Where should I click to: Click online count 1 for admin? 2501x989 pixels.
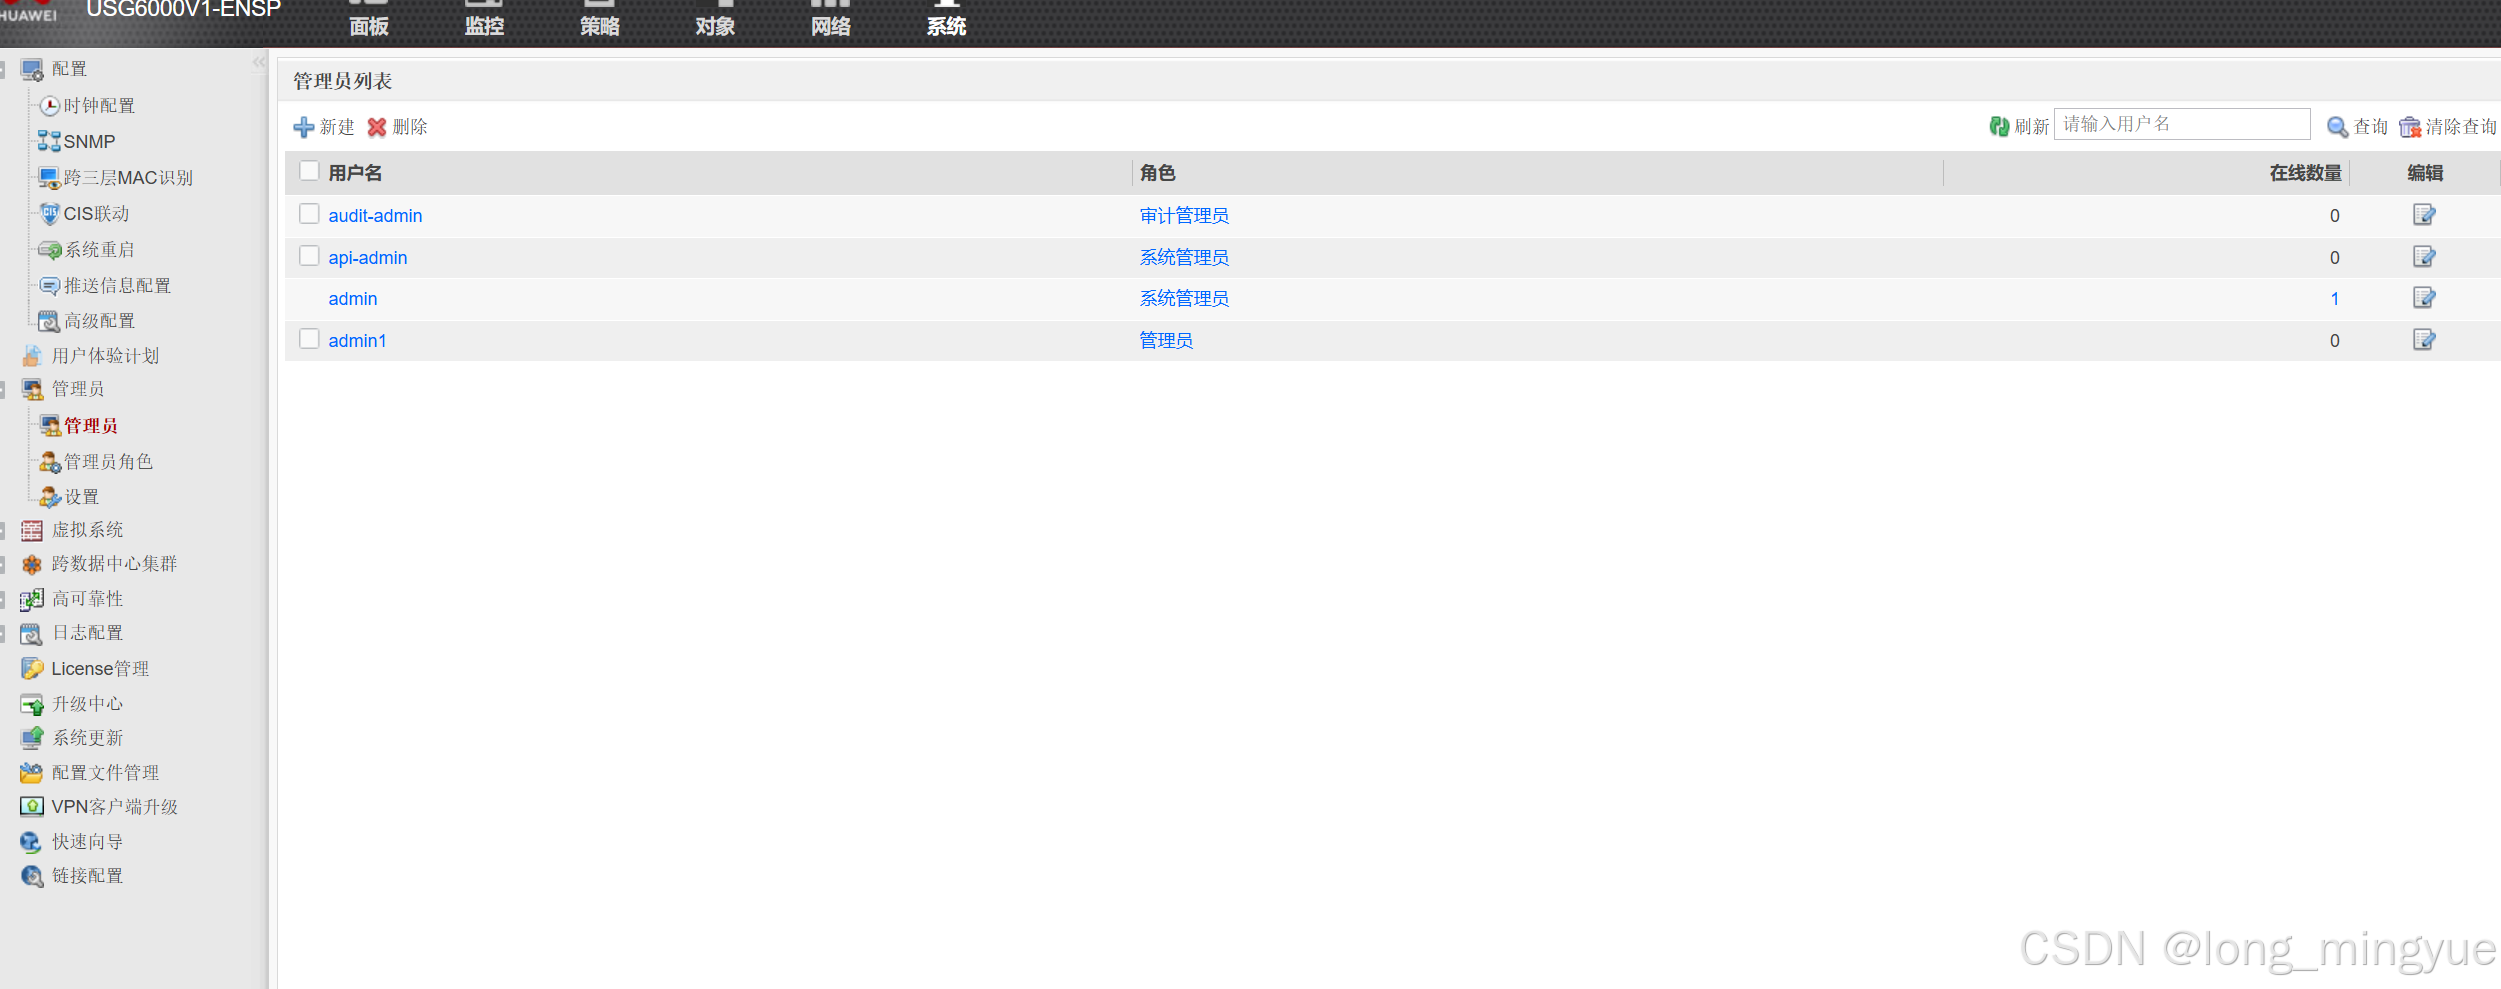(x=2335, y=298)
